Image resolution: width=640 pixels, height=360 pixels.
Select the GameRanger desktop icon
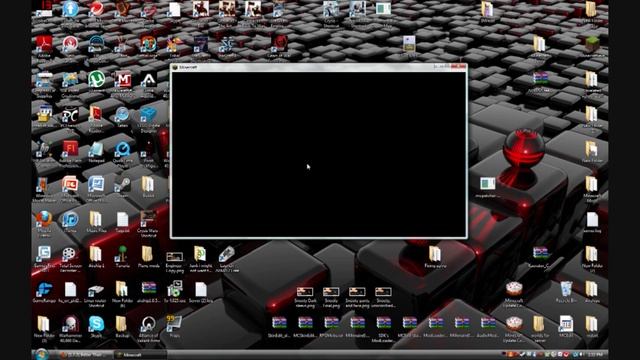coord(44,289)
